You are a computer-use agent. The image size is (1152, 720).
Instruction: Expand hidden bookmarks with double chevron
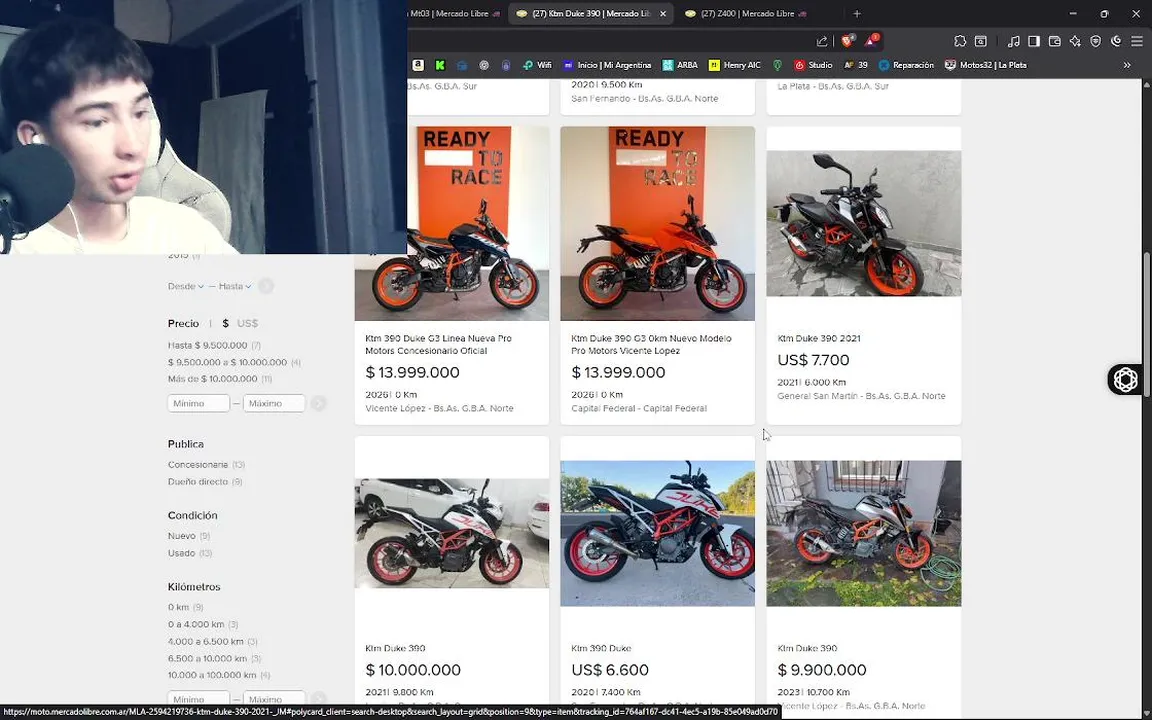(1127, 65)
